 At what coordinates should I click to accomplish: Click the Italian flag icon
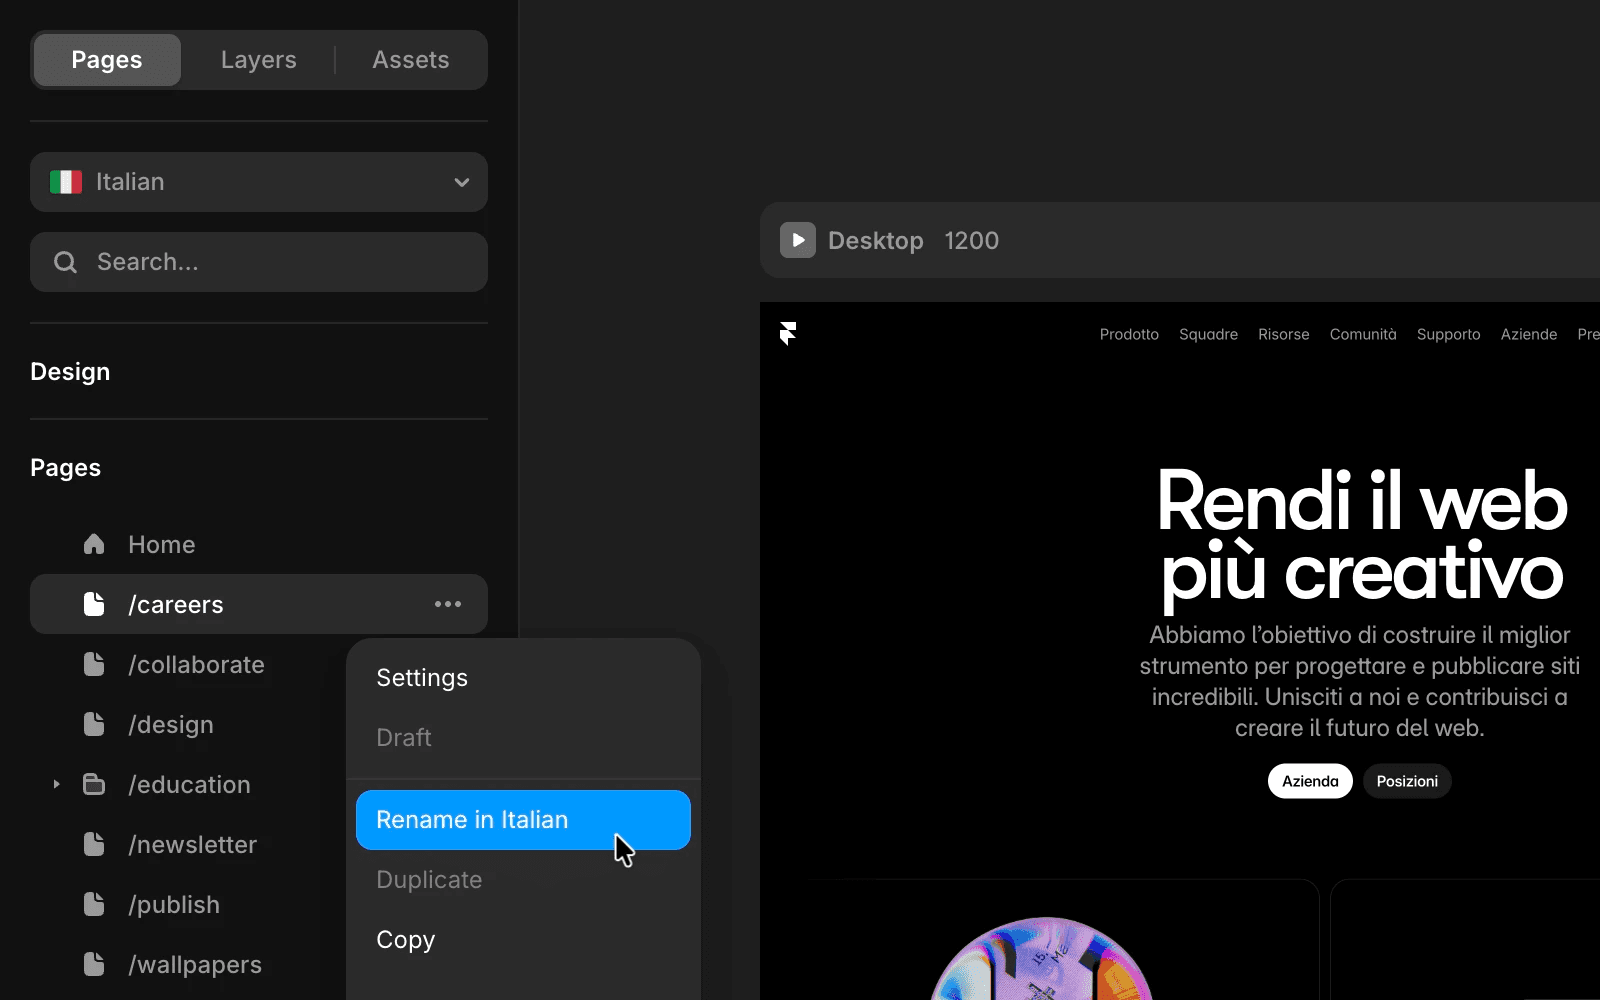(66, 182)
